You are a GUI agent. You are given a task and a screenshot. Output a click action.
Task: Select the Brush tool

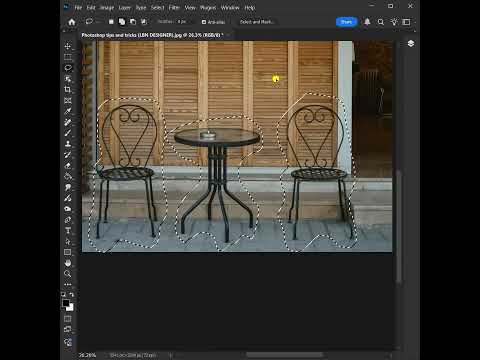click(68, 133)
